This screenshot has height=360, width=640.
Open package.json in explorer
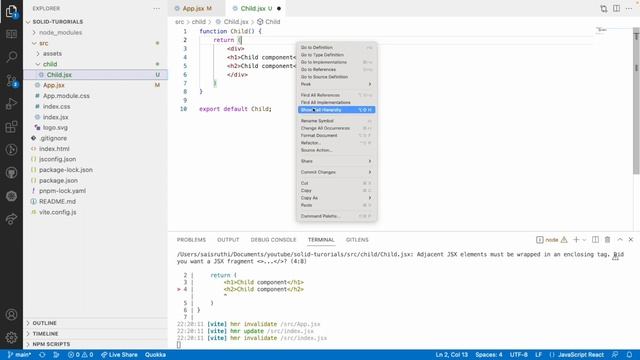tap(58, 180)
